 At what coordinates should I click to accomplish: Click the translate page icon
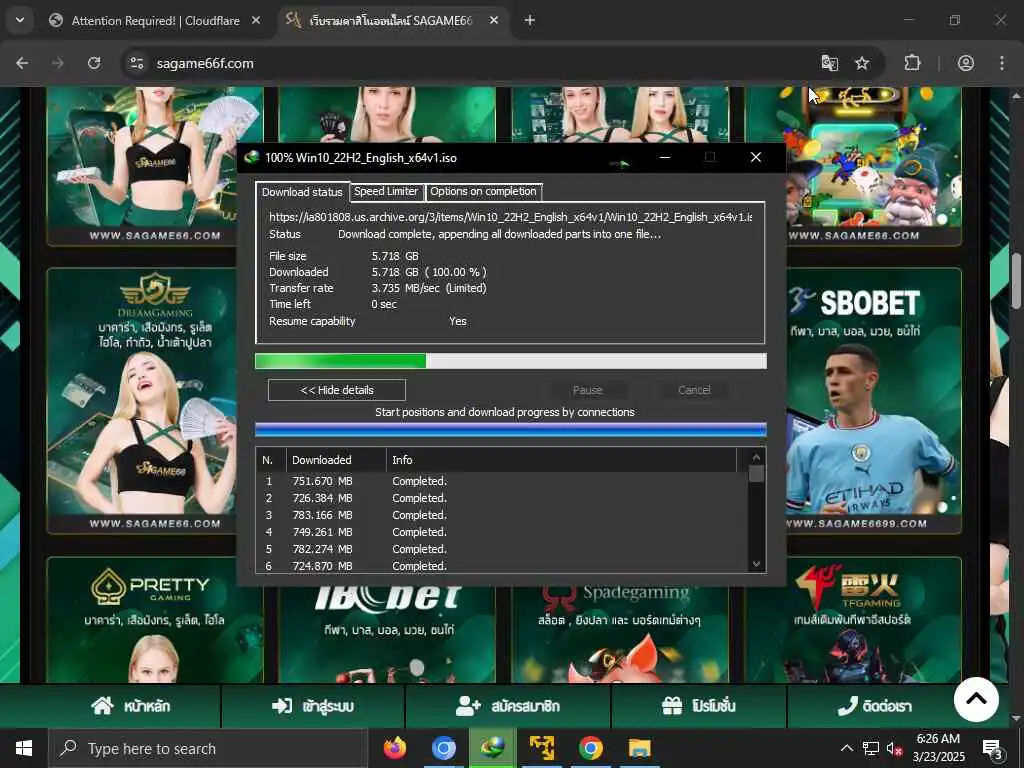(829, 63)
